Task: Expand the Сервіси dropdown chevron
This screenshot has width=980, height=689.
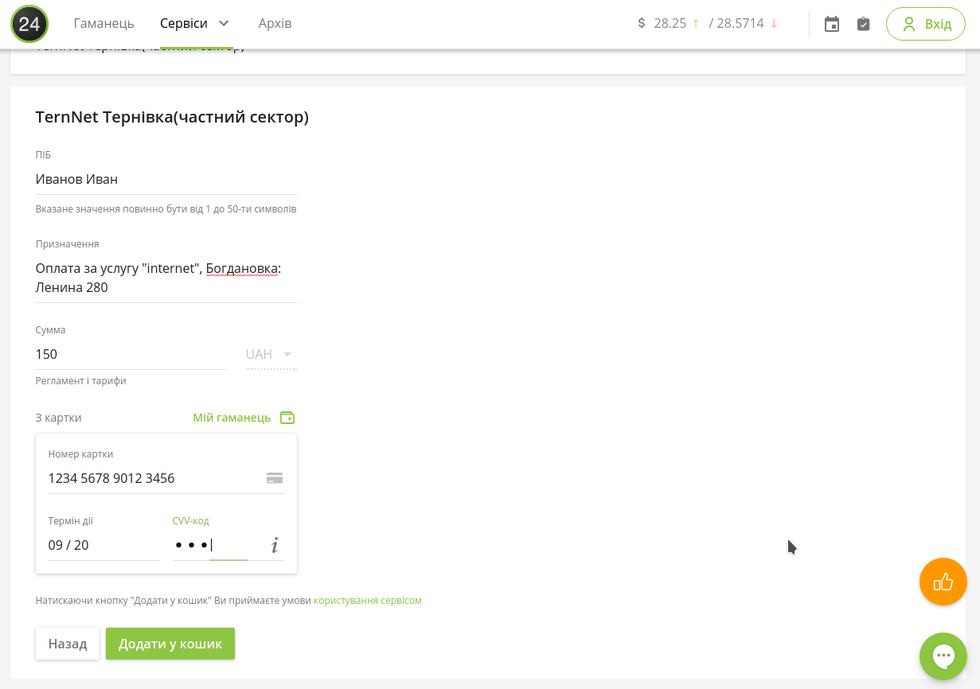Action: coord(224,23)
